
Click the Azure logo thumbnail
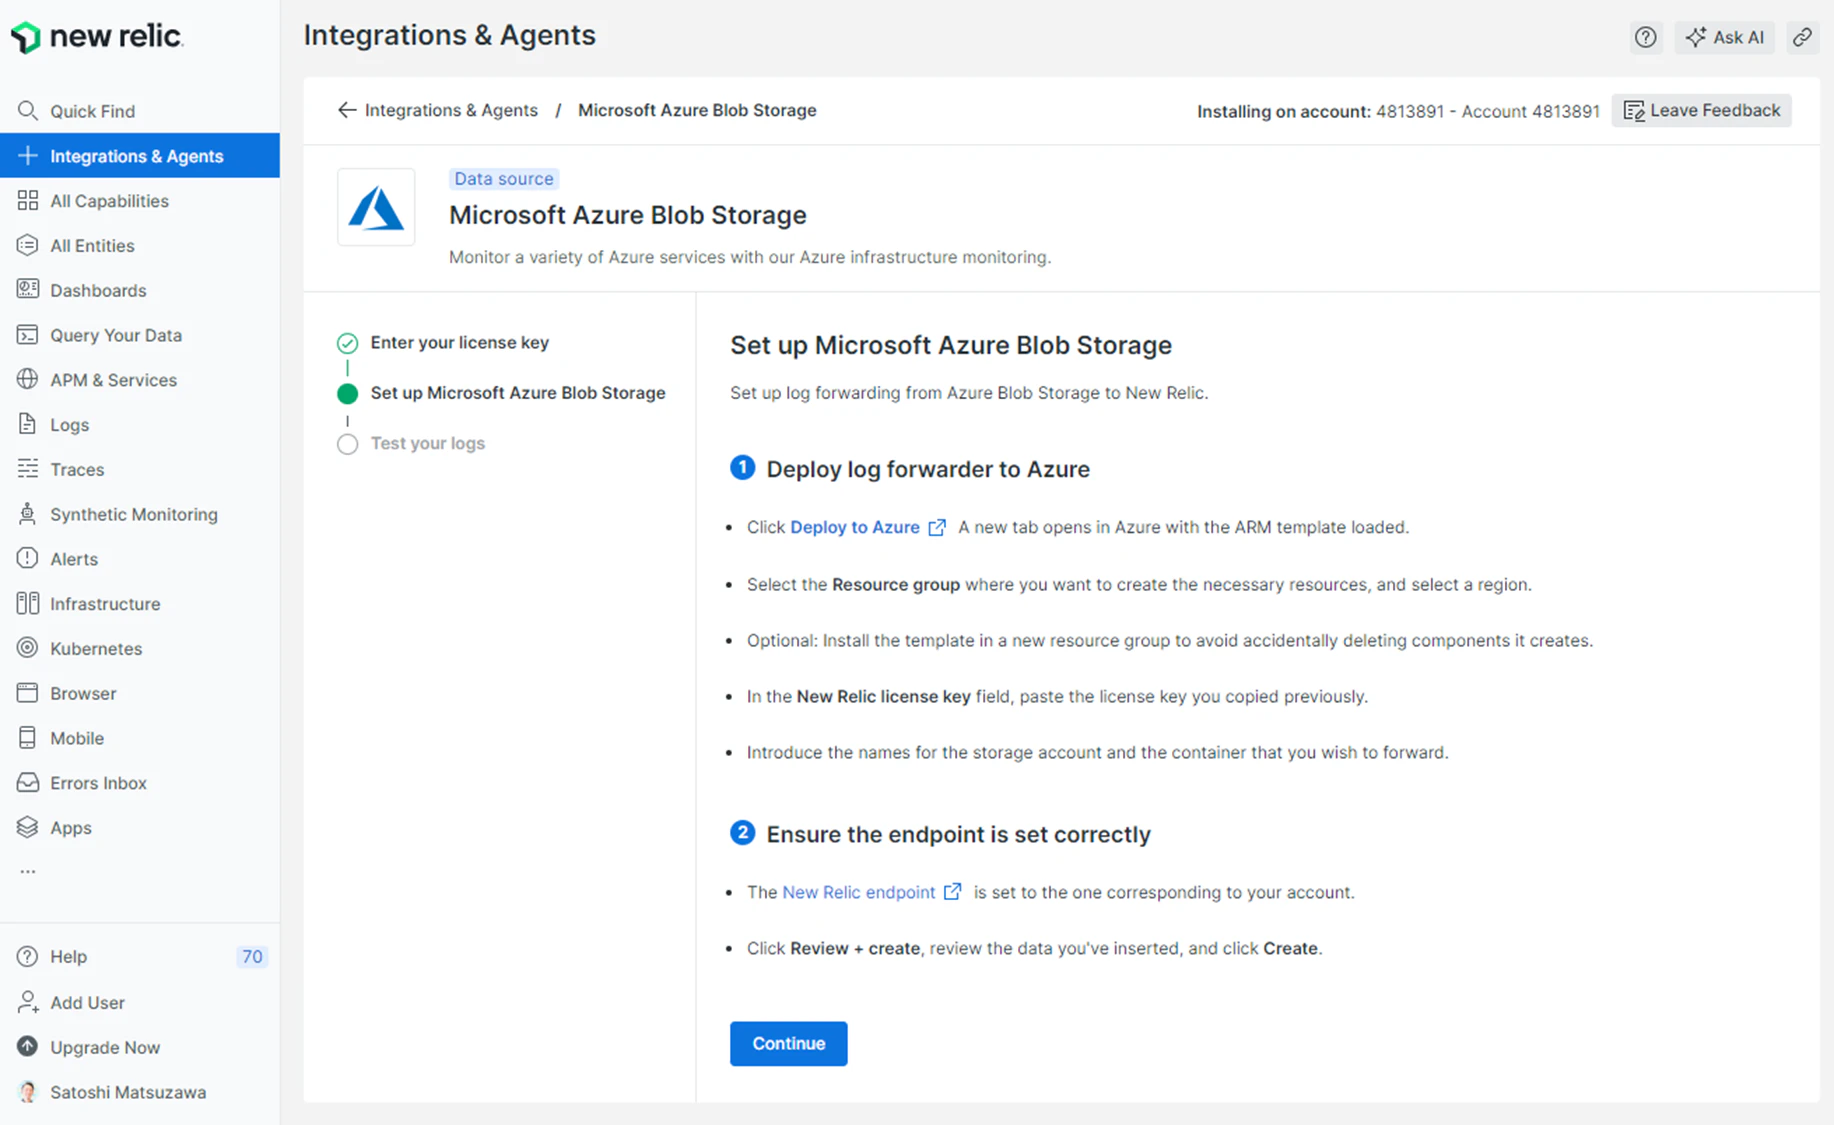pyautogui.click(x=376, y=208)
